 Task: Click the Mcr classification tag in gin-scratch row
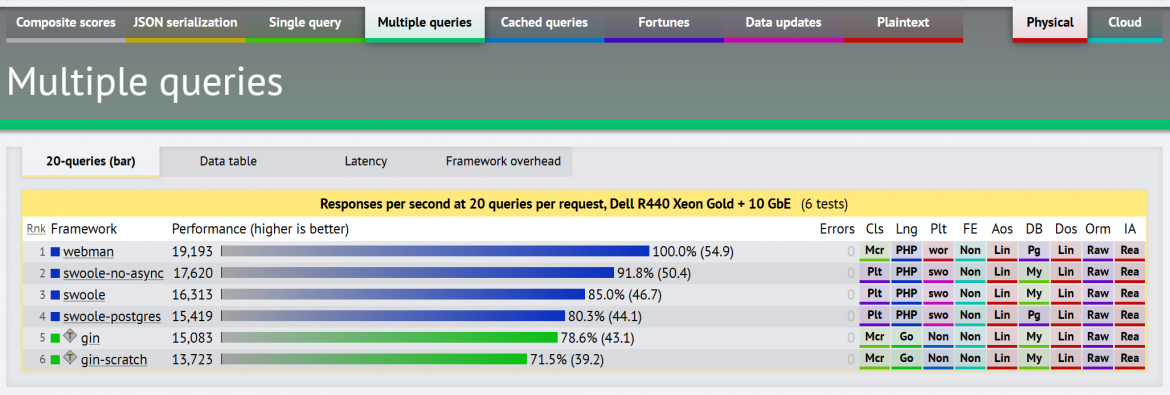874,360
